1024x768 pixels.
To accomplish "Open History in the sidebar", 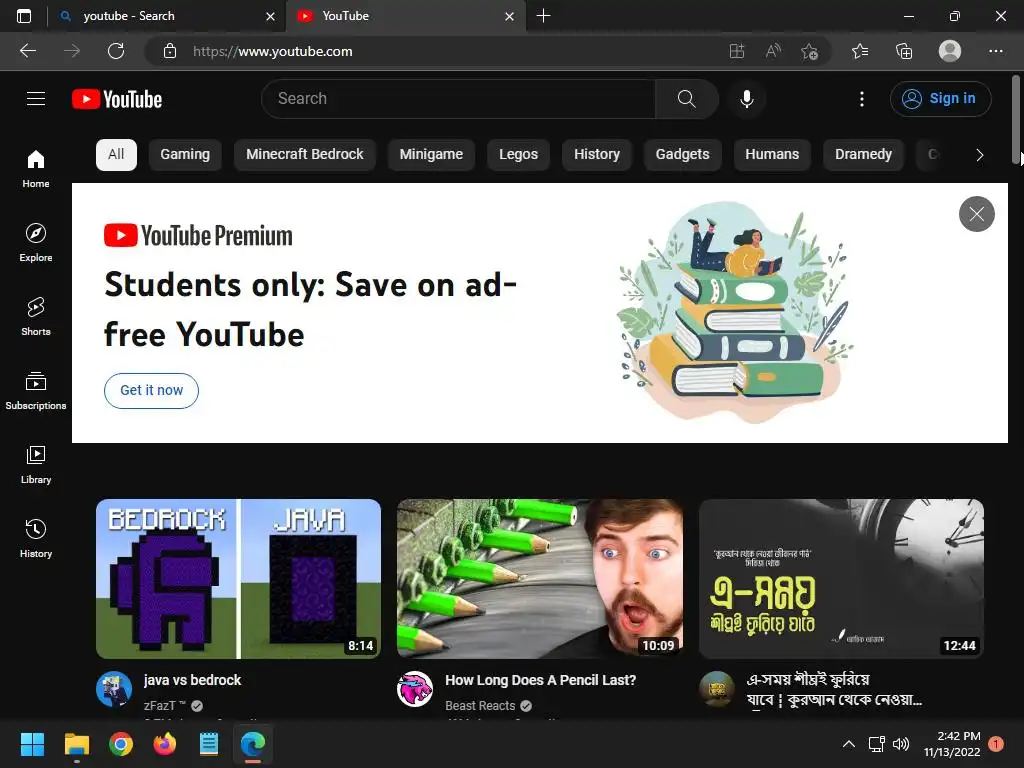I will (x=36, y=538).
